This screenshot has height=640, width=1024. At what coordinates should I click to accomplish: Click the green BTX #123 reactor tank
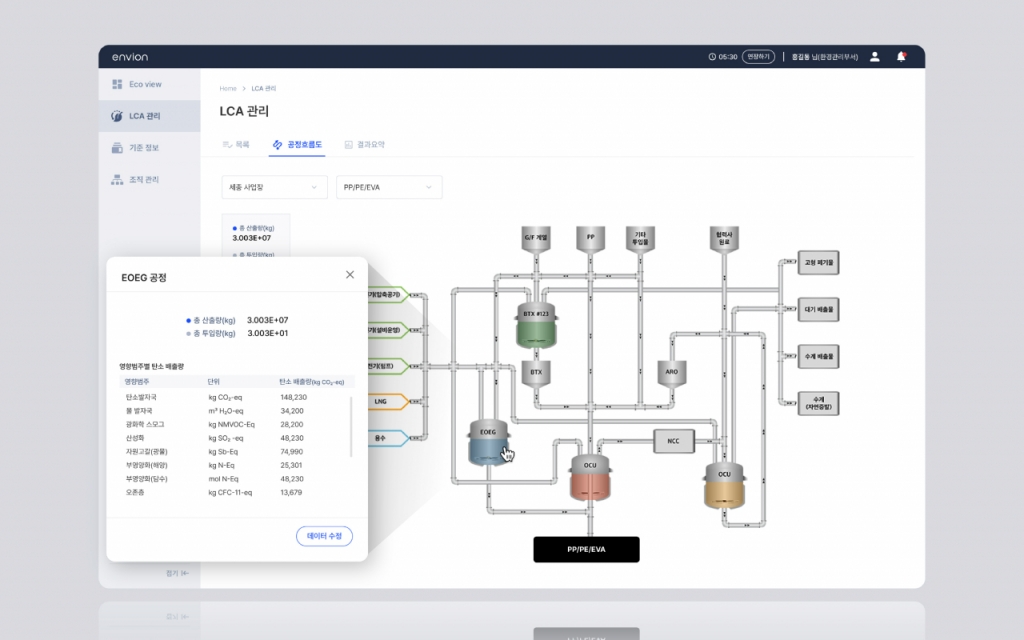coord(536,327)
